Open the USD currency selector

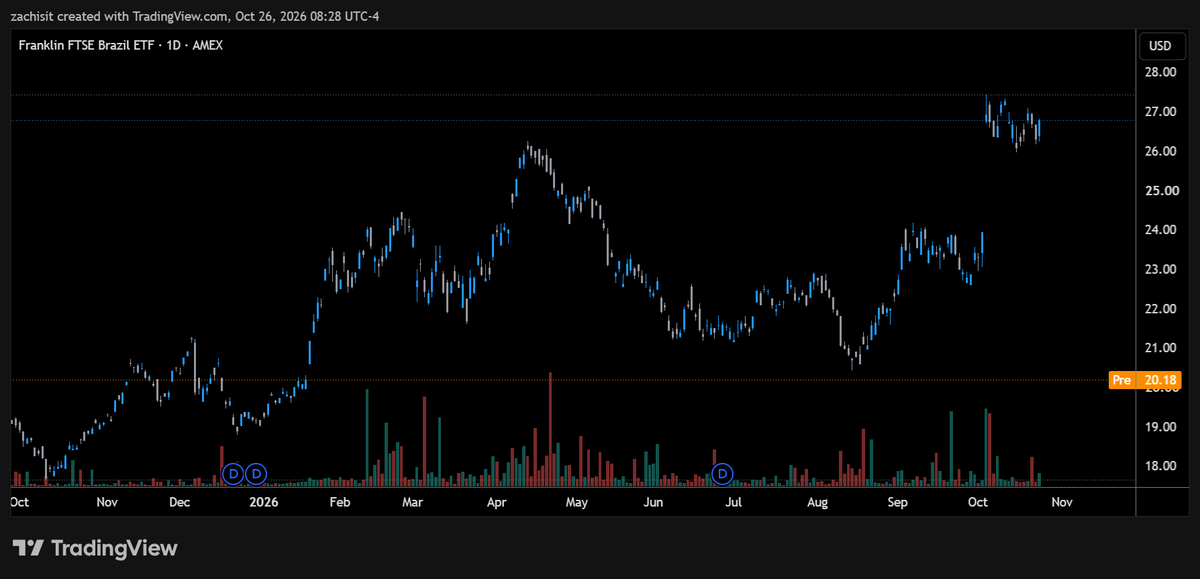[1160, 46]
